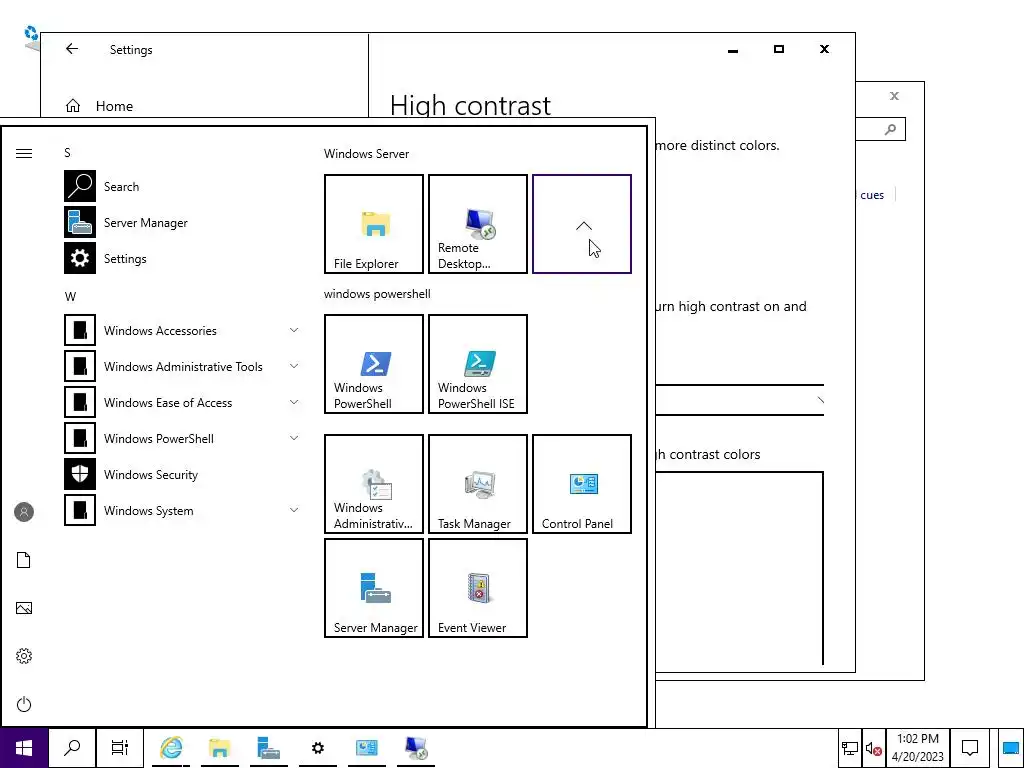Open the clock showing 1:02 PM
The width and height of the screenshot is (1024, 768).
pos(918,748)
